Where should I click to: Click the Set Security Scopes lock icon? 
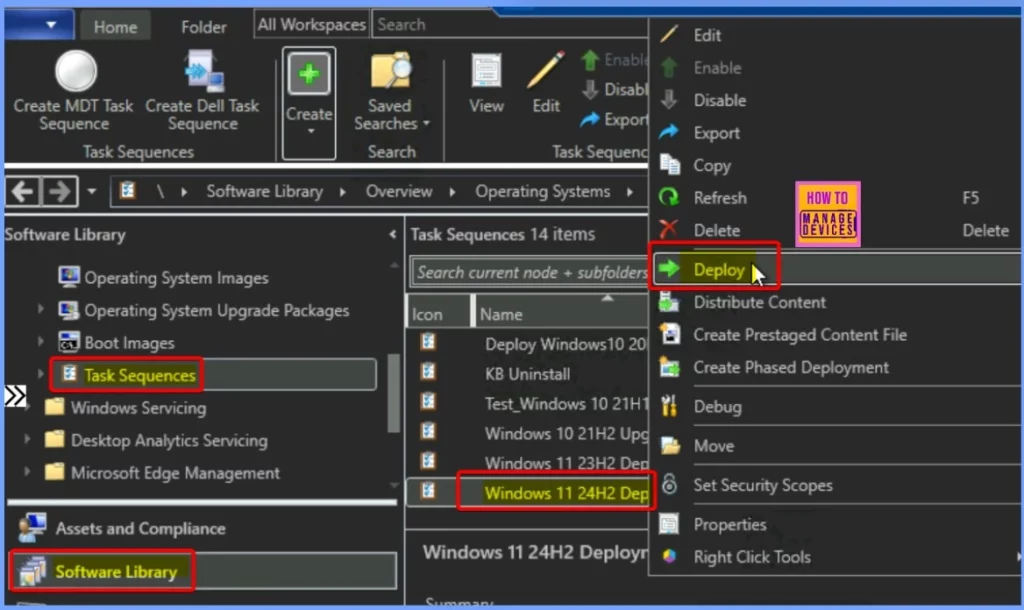click(669, 484)
